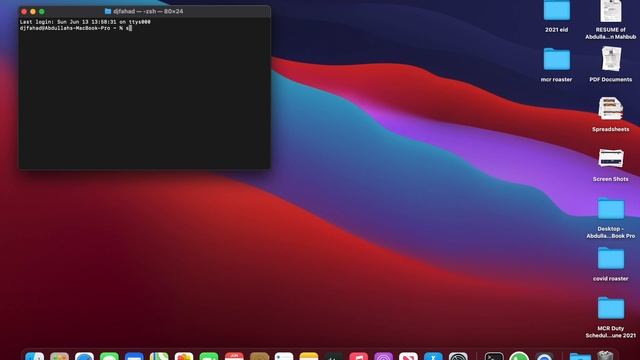Close the Terminal window with red button

[x=24, y=11]
